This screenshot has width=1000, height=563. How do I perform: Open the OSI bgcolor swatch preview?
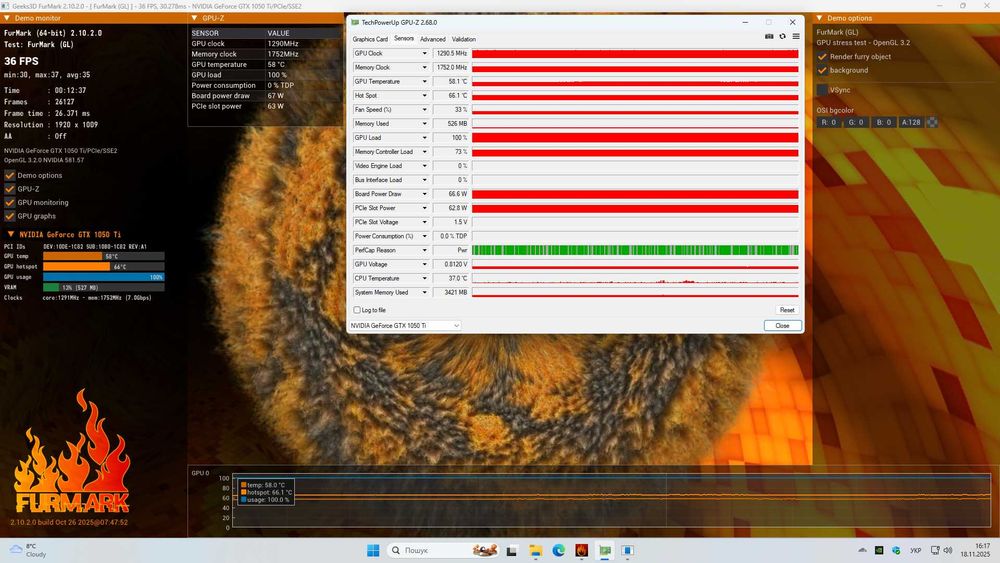tap(932, 122)
